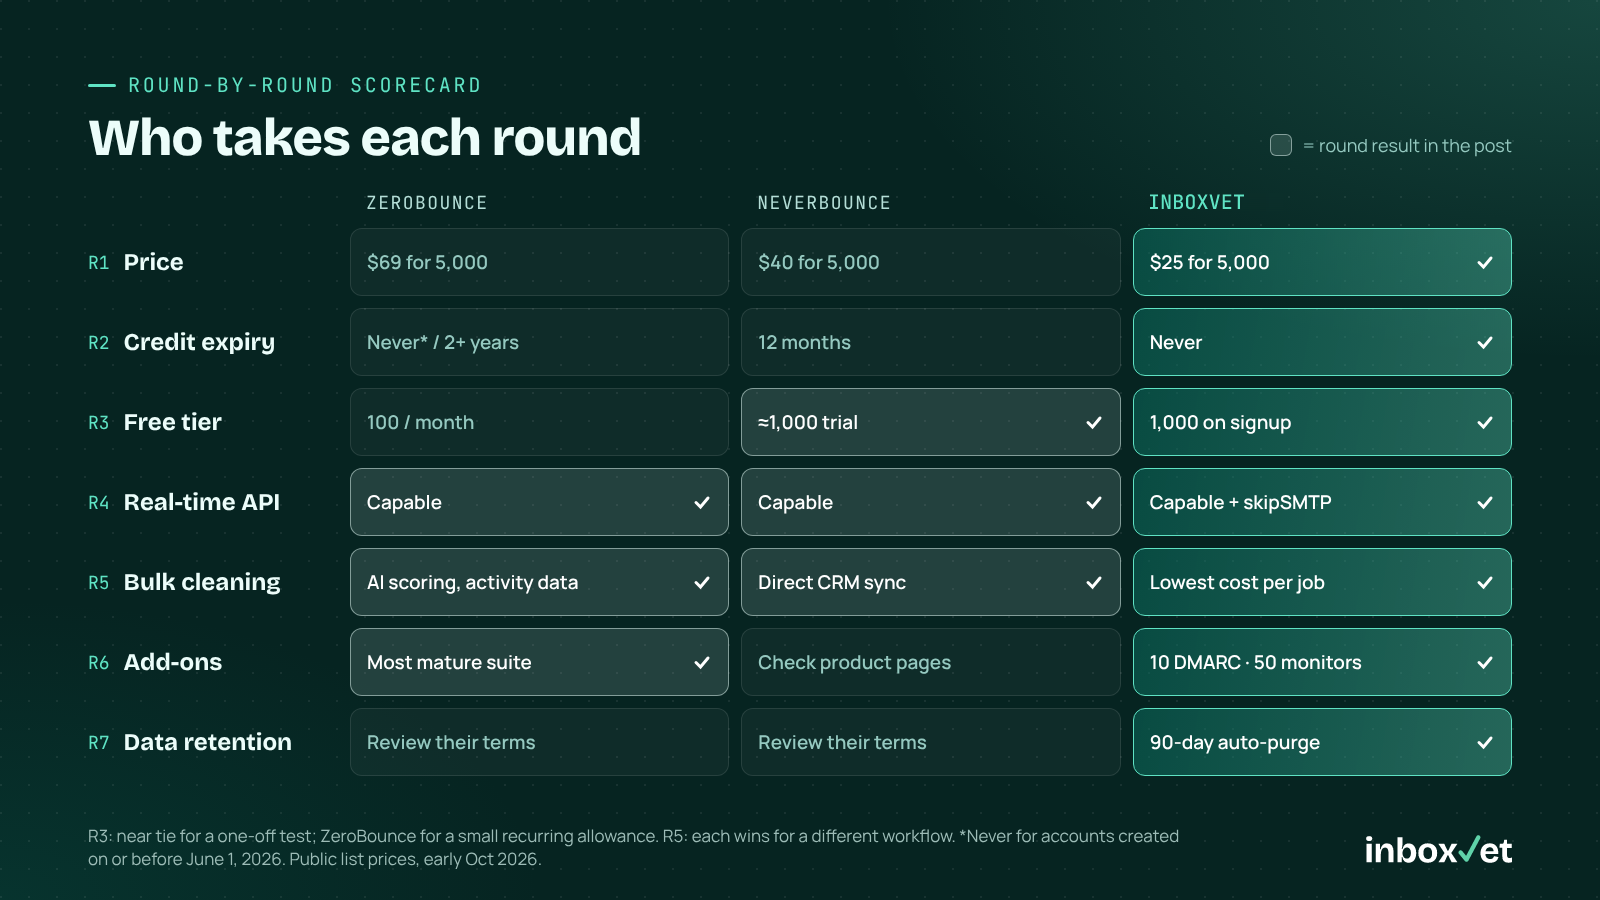
Task: Click the Check product pages cell
Action: pyautogui.click(x=930, y=662)
